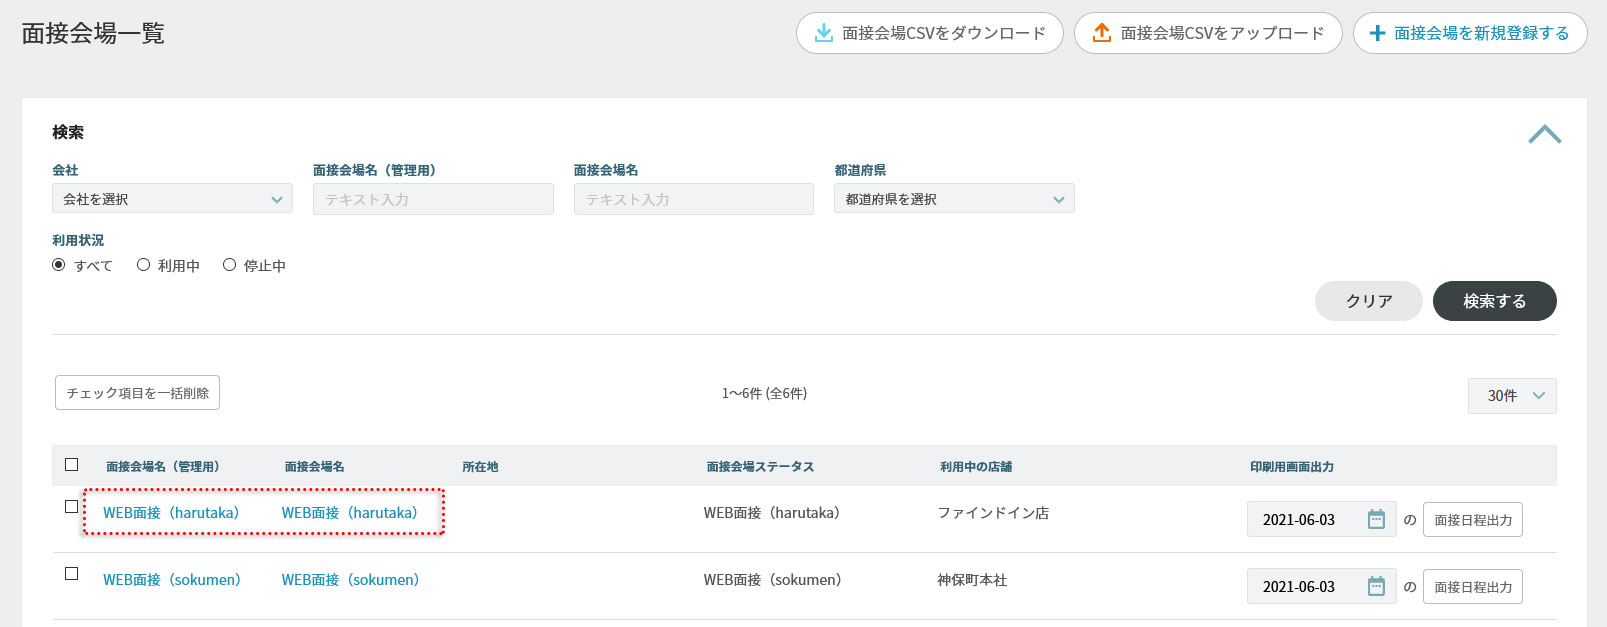Change the 30件 page size dropdown

[1511, 396]
